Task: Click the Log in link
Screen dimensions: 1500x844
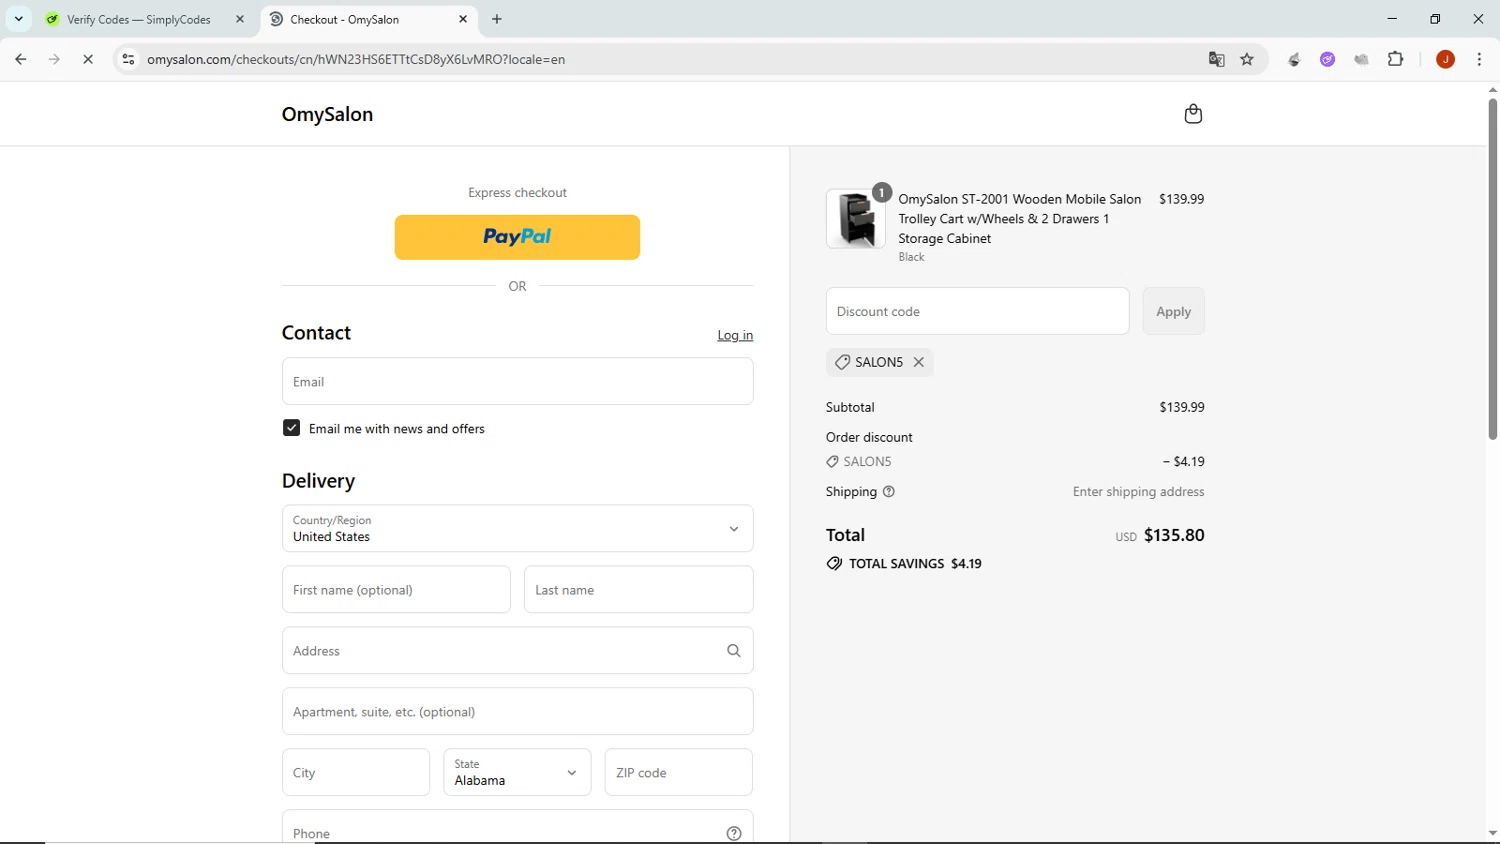Action: coord(735,335)
